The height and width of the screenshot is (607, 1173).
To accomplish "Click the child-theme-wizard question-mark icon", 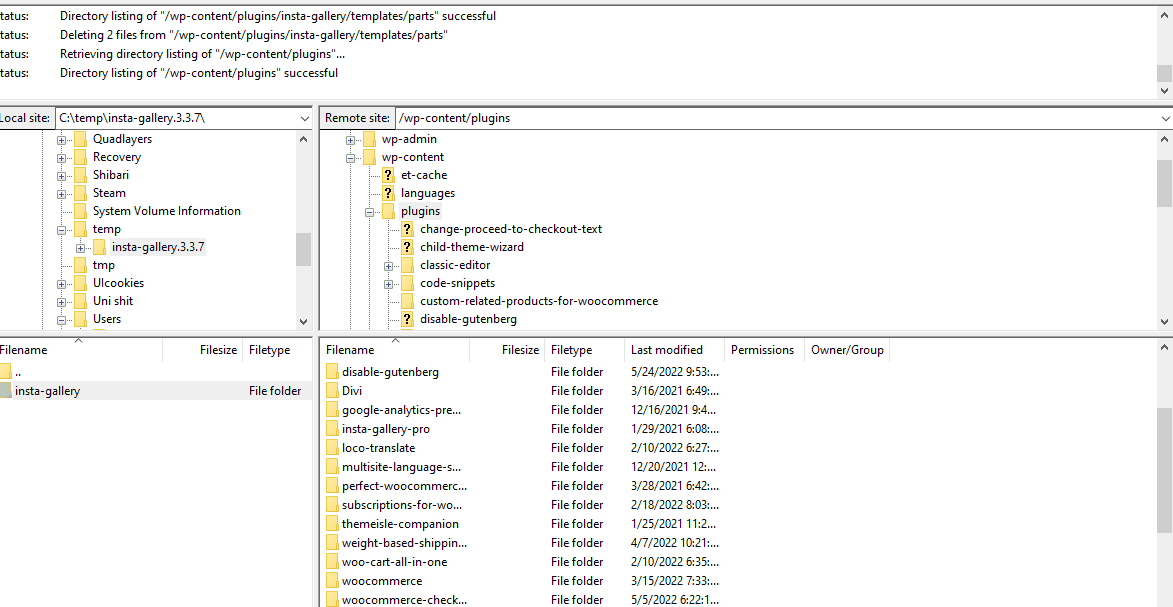I will point(407,247).
